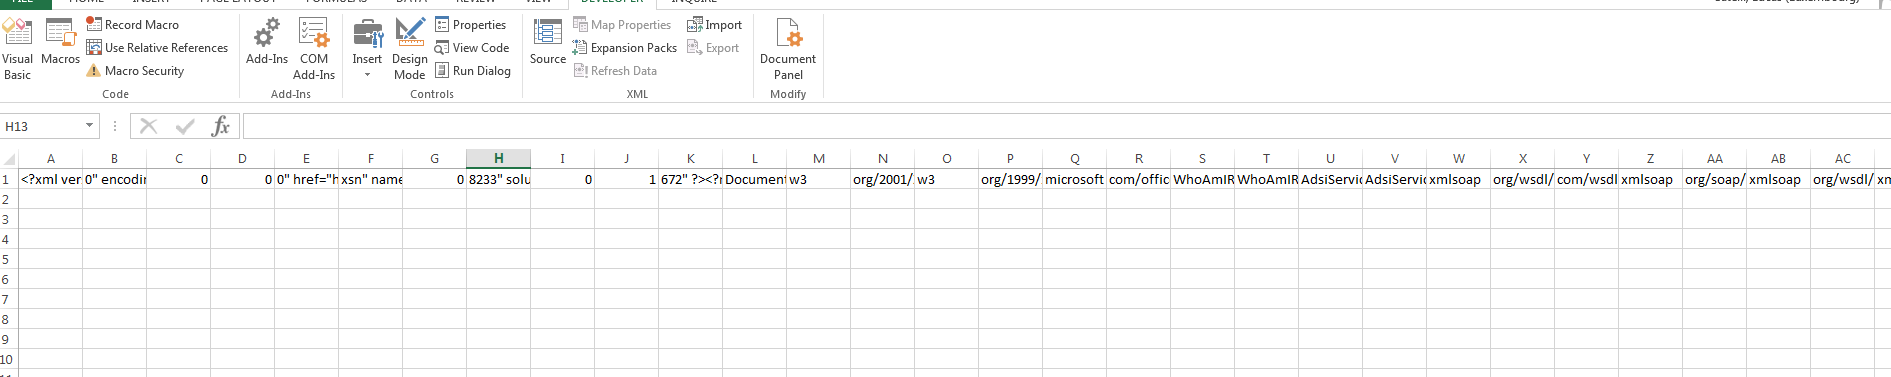The height and width of the screenshot is (377, 1891).
Task: Open the Macros dialog
Action: [x=60, y=43]
